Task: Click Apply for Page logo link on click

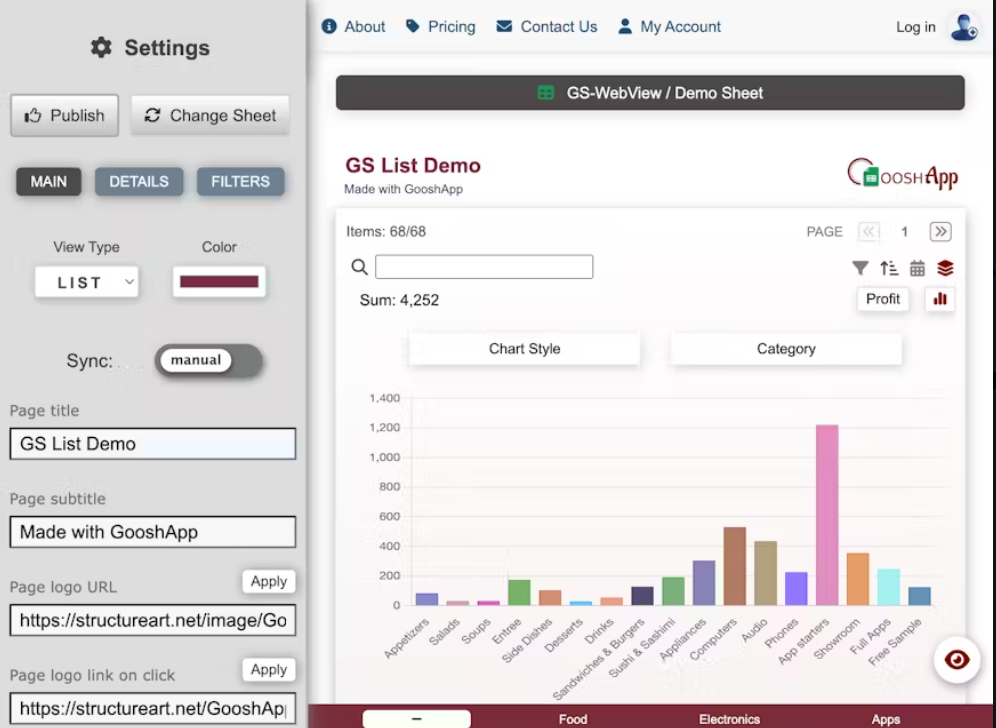Action: point(269,670)
